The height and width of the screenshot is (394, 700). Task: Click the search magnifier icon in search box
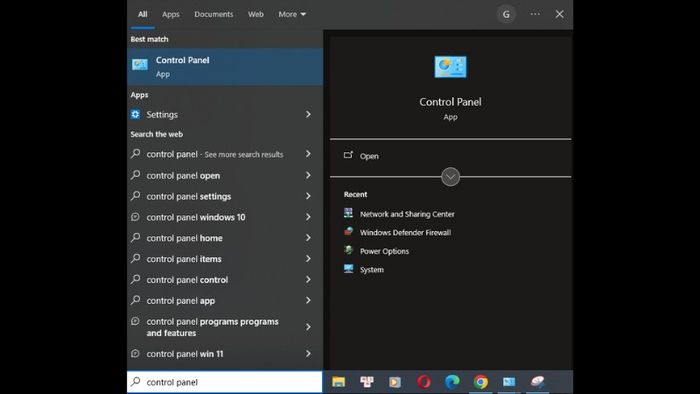136,382
